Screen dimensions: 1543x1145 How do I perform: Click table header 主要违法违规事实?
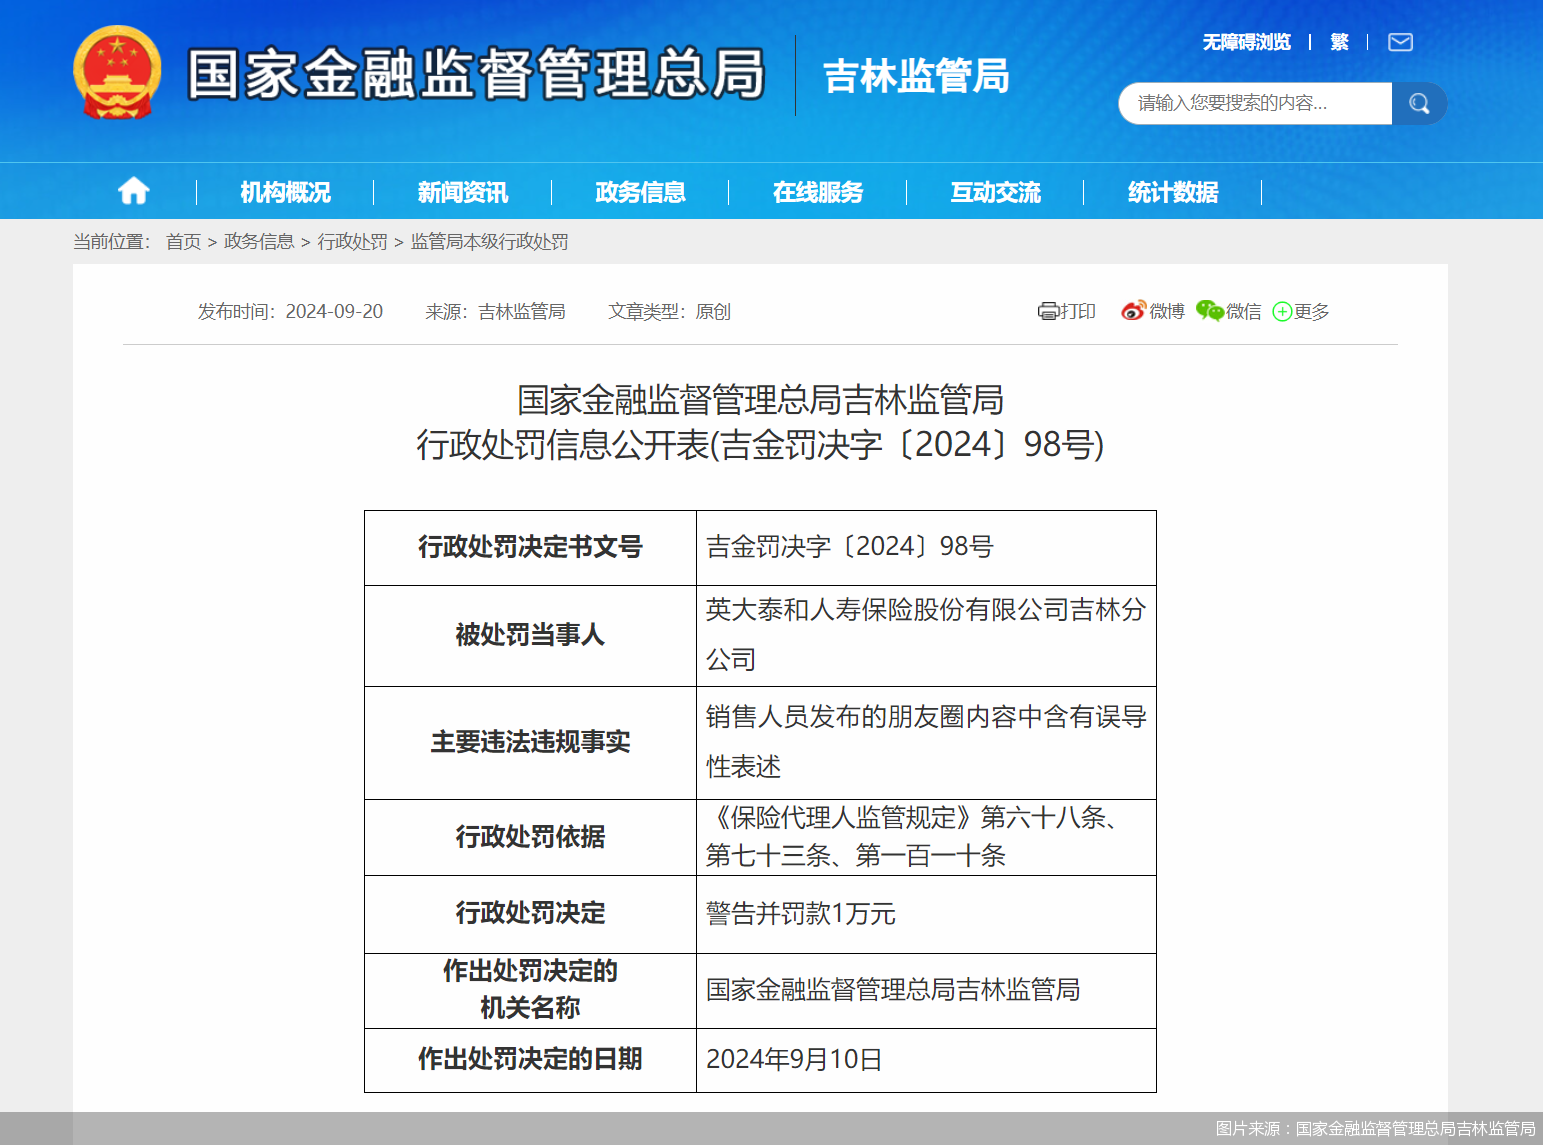point(530,742)
